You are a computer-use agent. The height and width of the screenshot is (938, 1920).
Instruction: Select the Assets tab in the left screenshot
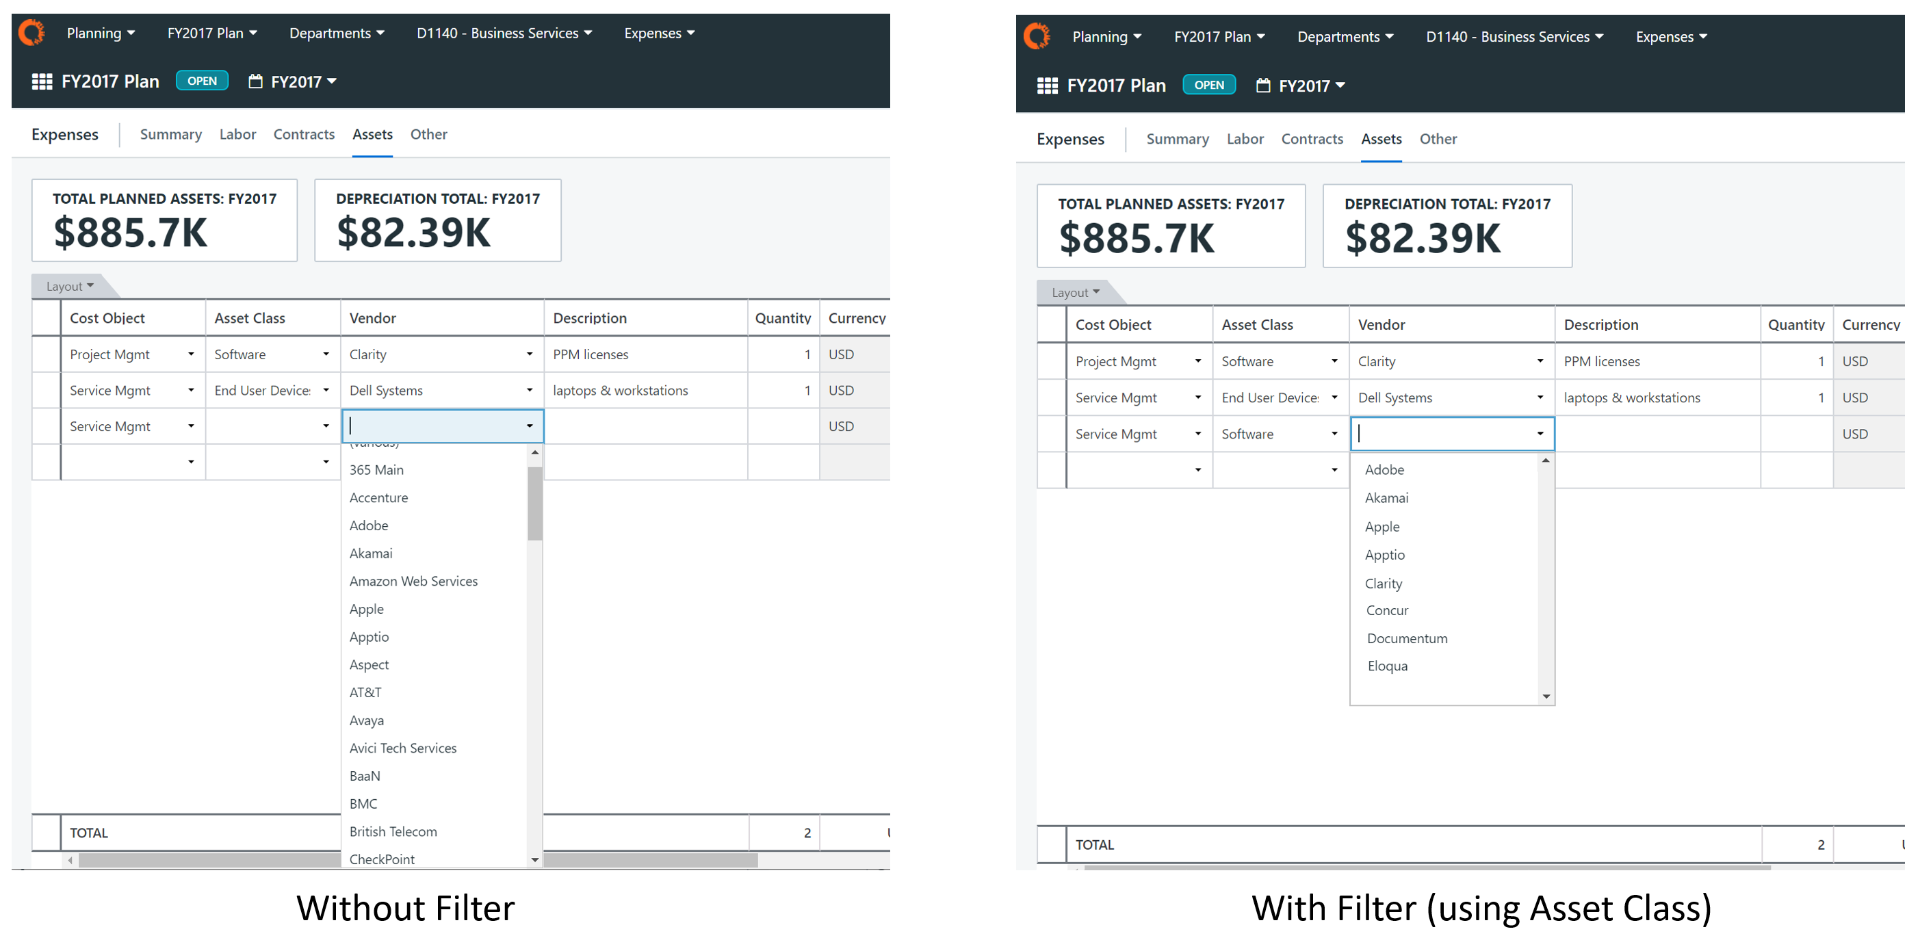(372, 134)
